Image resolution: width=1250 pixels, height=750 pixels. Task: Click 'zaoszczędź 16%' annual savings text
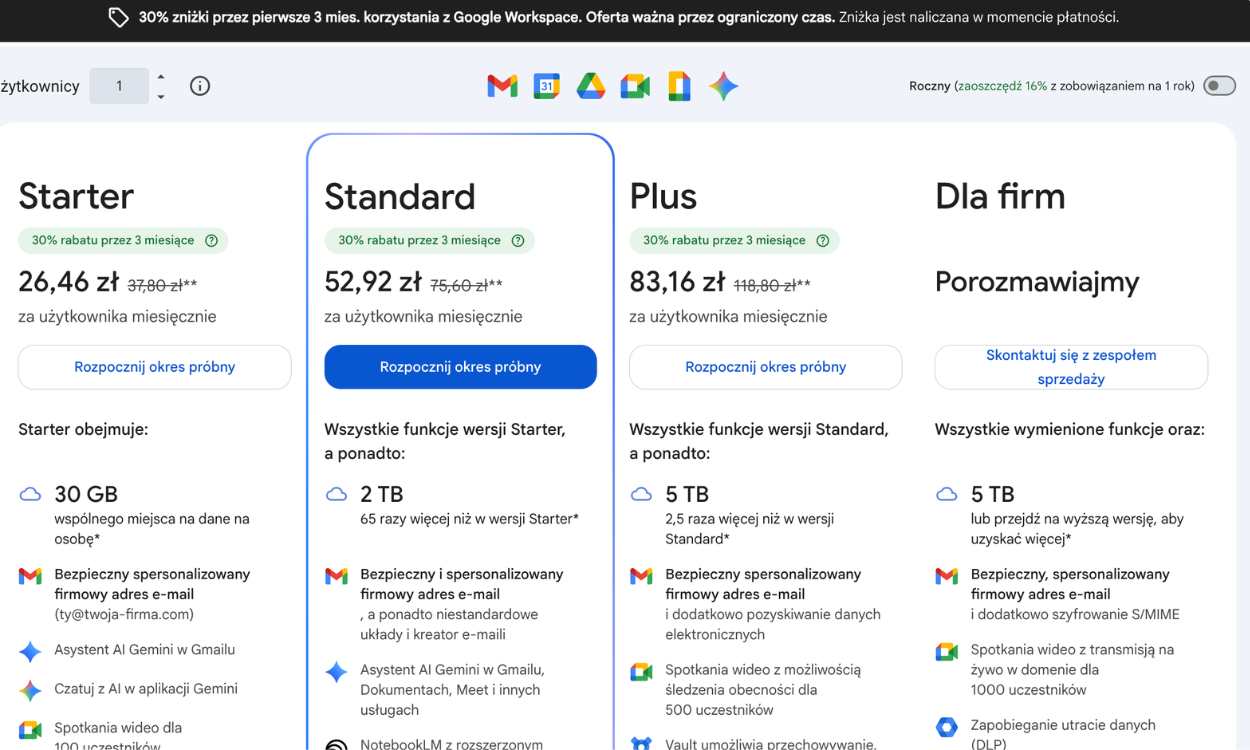point(1002,86)
